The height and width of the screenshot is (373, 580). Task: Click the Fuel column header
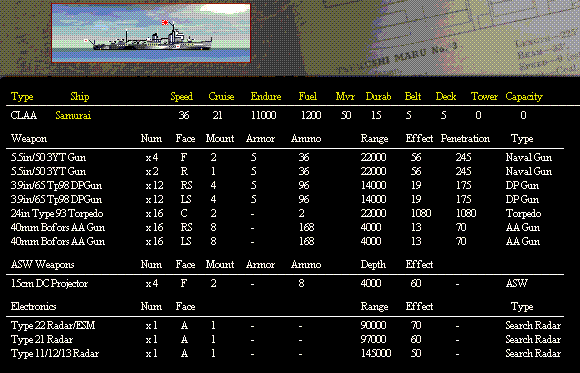(x=308, y=97)
